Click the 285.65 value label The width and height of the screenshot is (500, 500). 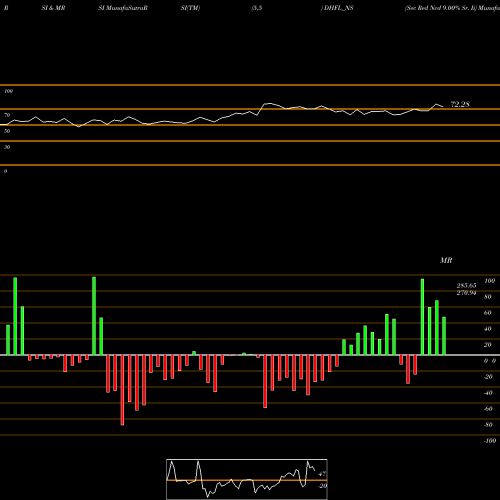click(466, 286)
